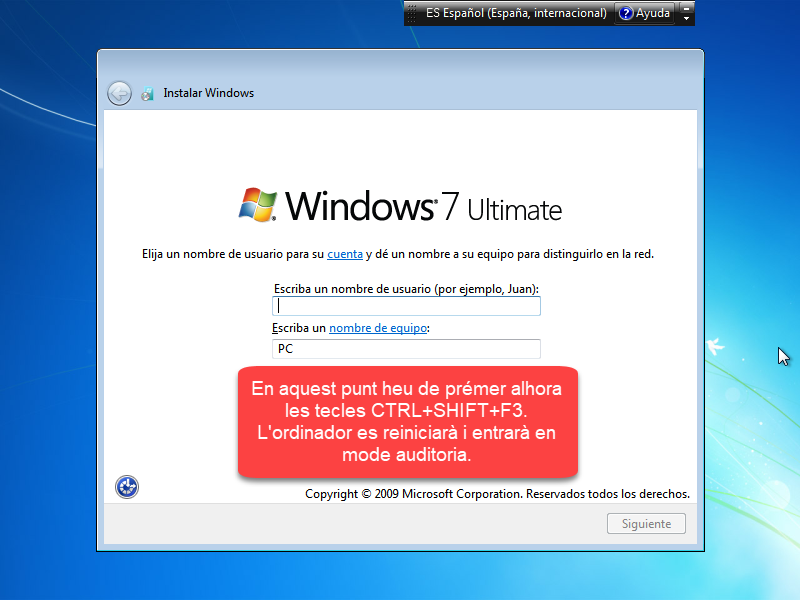Viewport: 800px width, 600px height.
Task: Click the back arrow button in Instalar Windows
Action: click(119, 93)
